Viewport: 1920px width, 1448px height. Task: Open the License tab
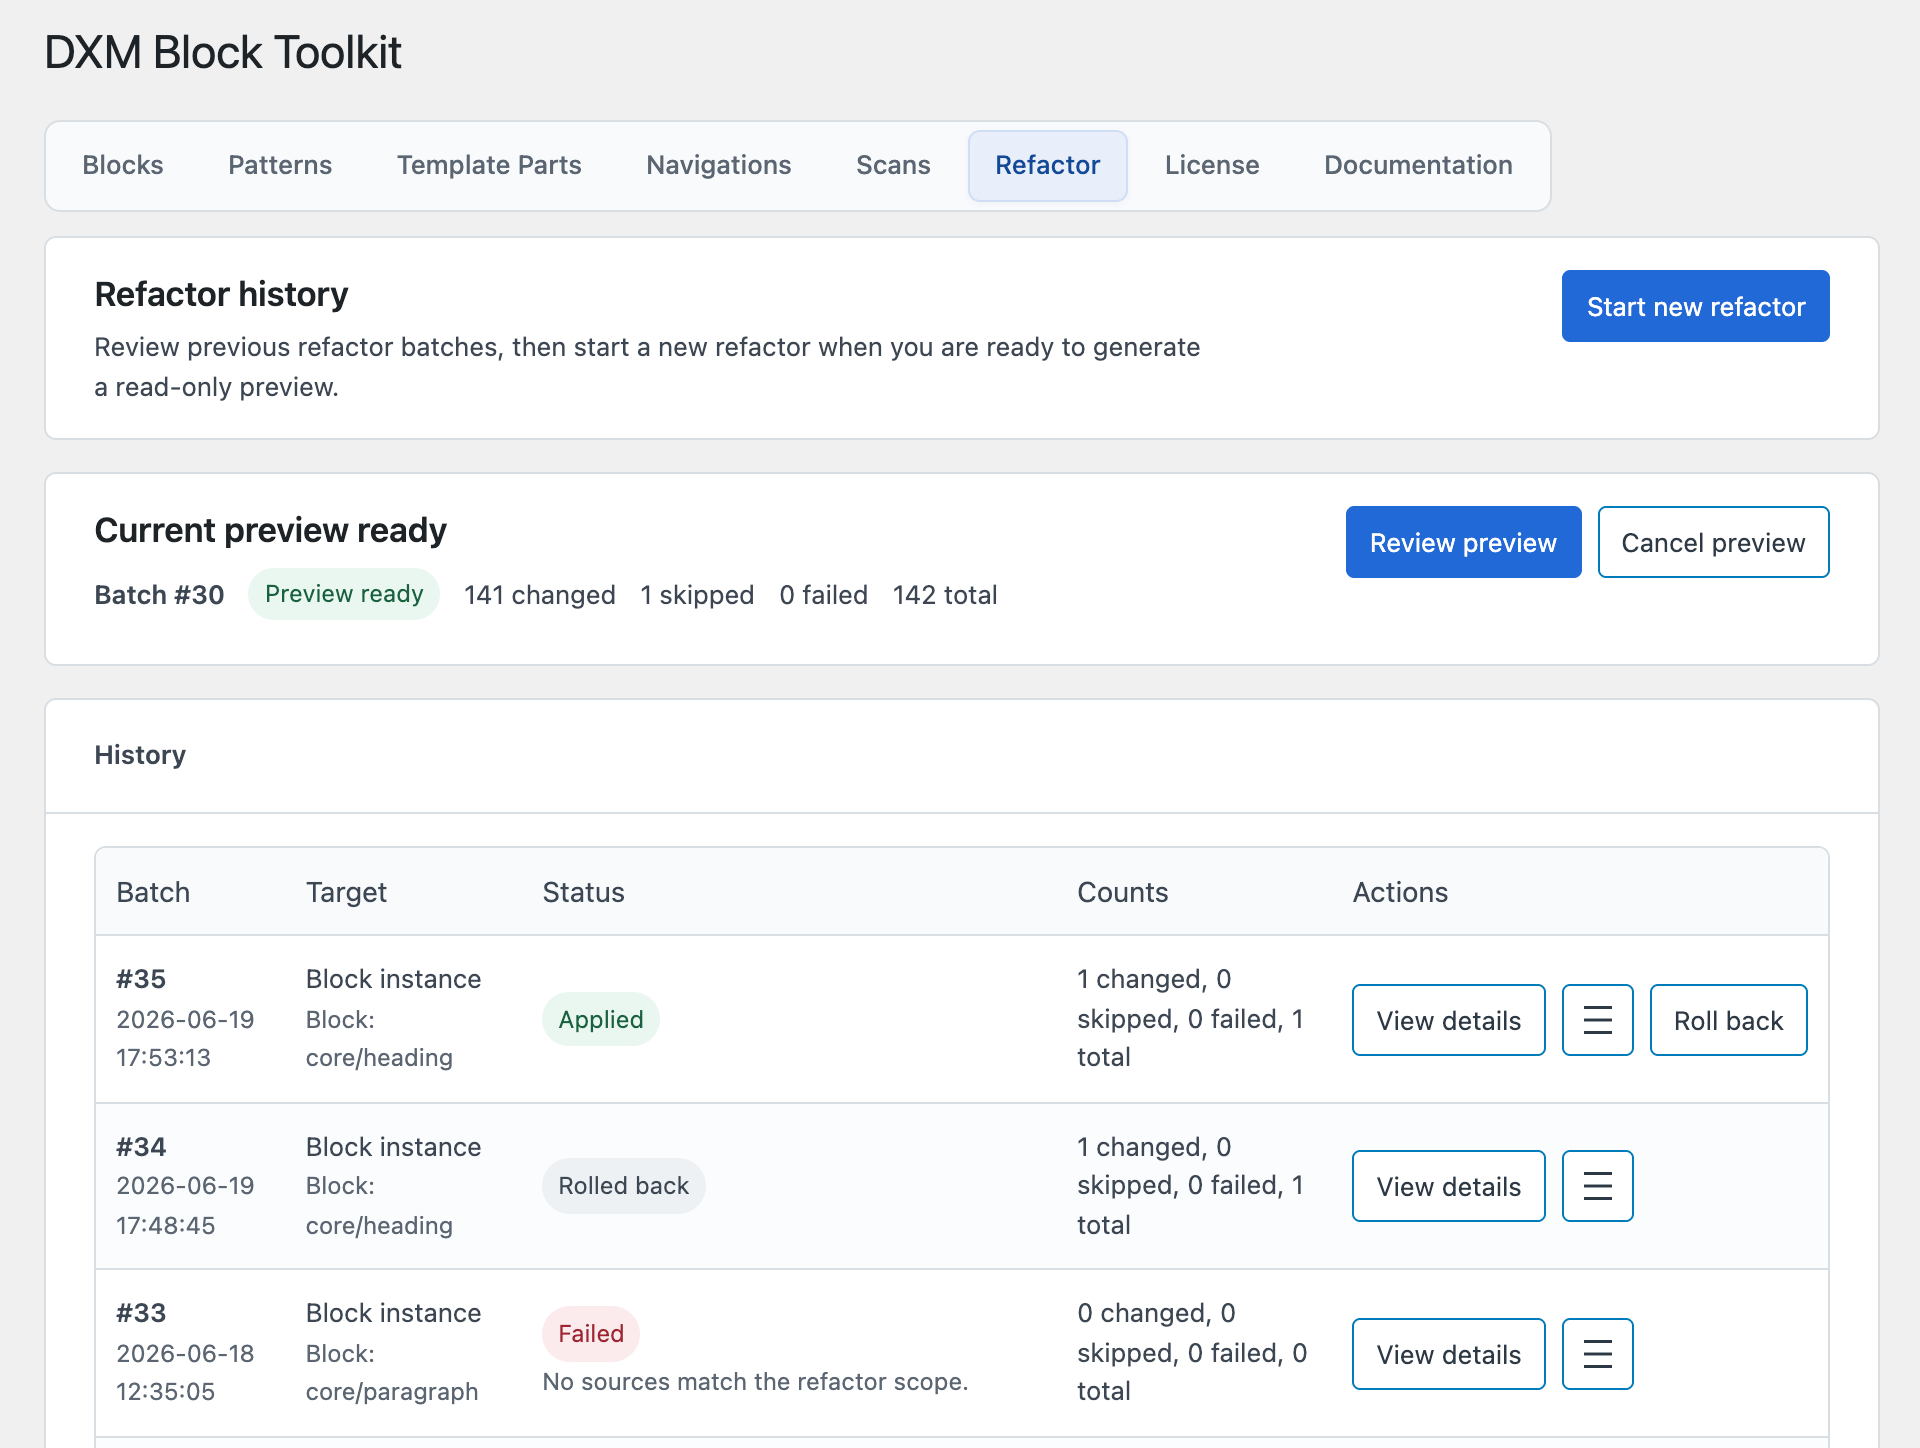coord(1212,165)
